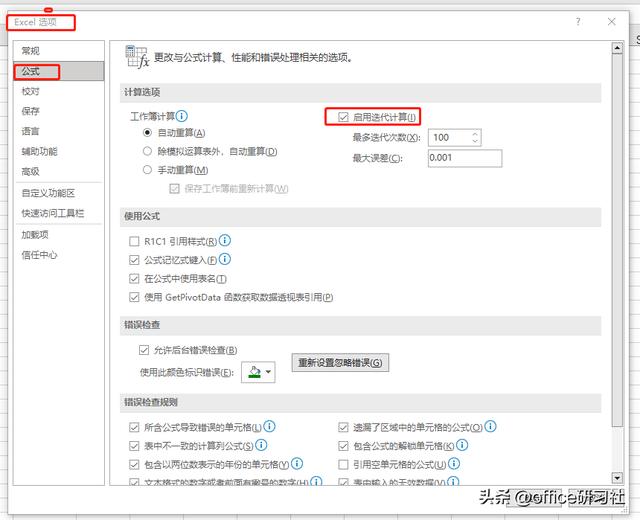Toggle 允许后台错误检查 checkbox
This screenshot has width=640, height=520.
tap(144, 350)
